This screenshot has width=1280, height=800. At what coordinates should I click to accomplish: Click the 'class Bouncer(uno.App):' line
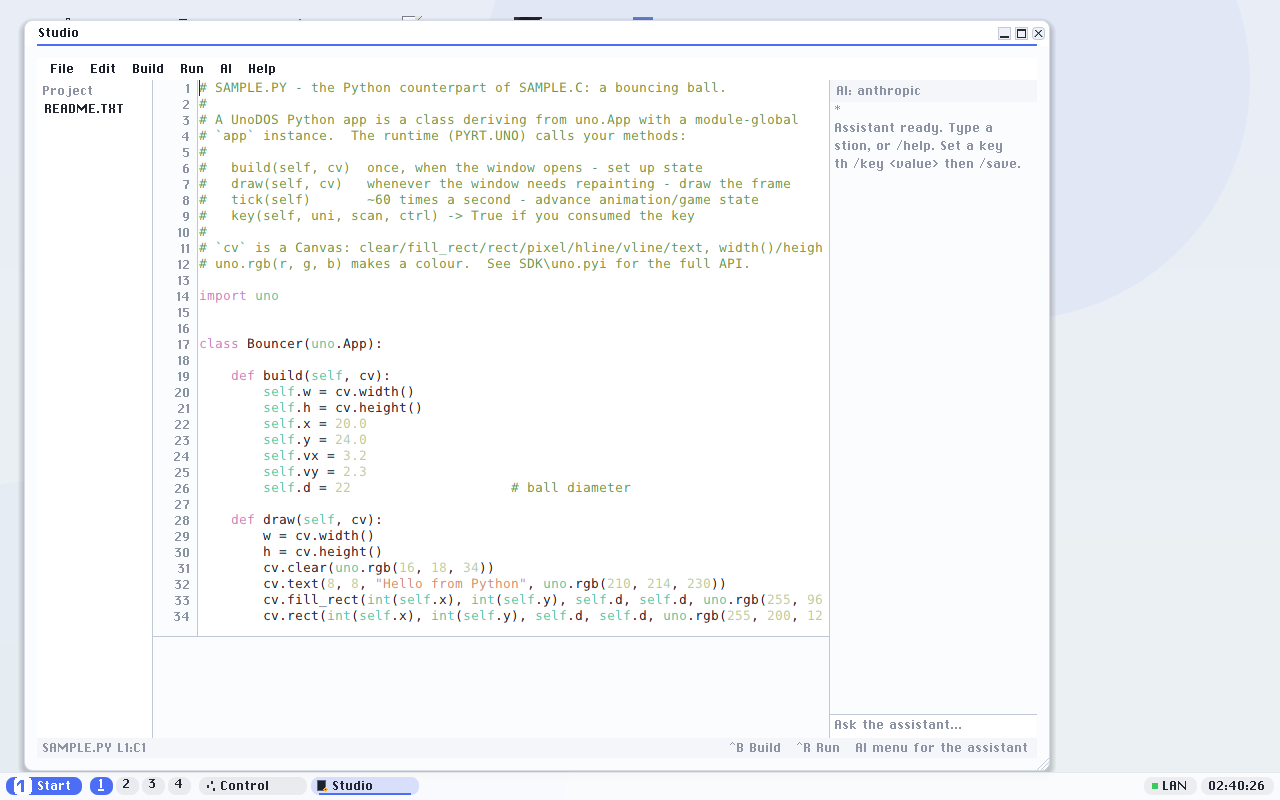[291, 344]
